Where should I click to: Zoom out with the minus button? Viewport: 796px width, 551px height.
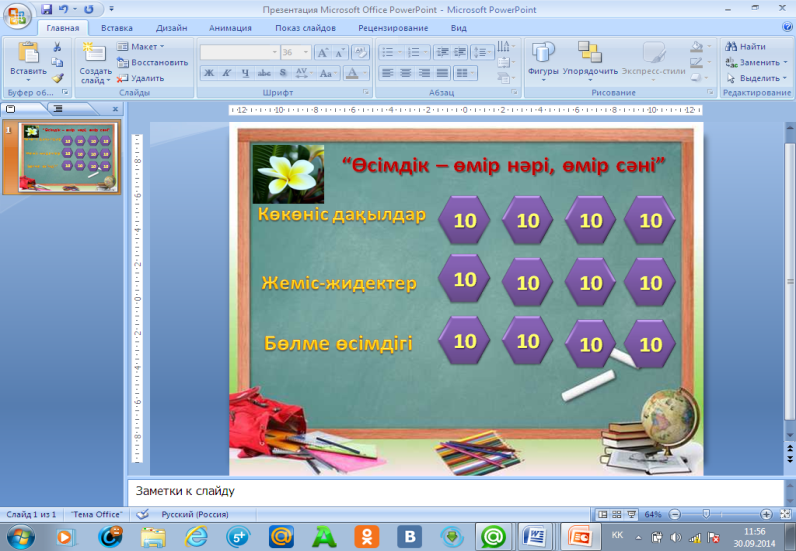(675, 514)
